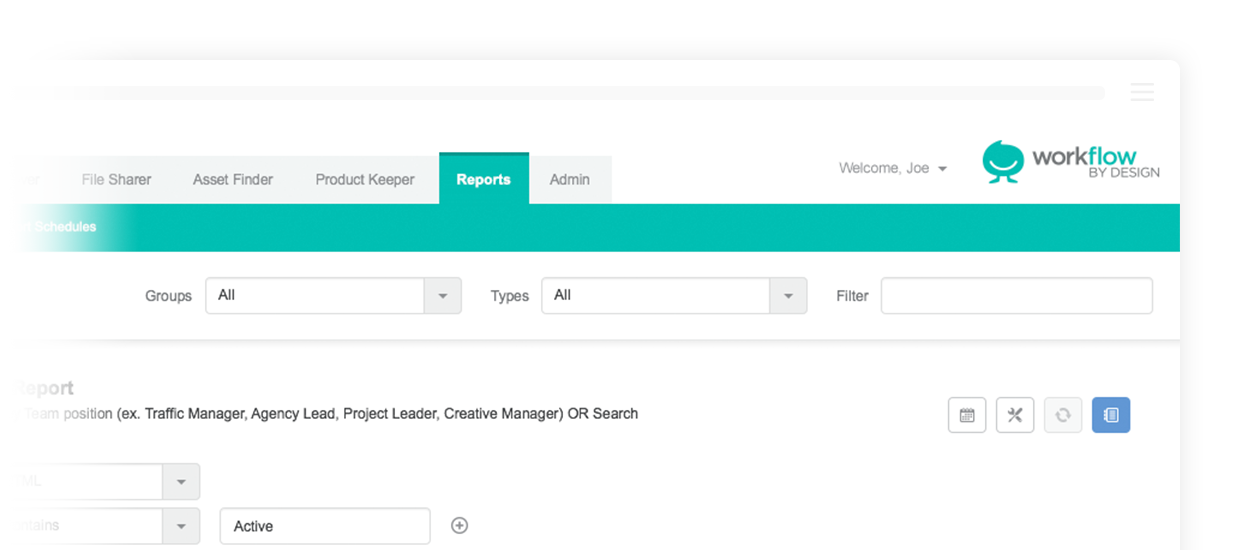Add a filter condition with plus icon
Viewport: 1240px width, 550px height.
[460, 526]
